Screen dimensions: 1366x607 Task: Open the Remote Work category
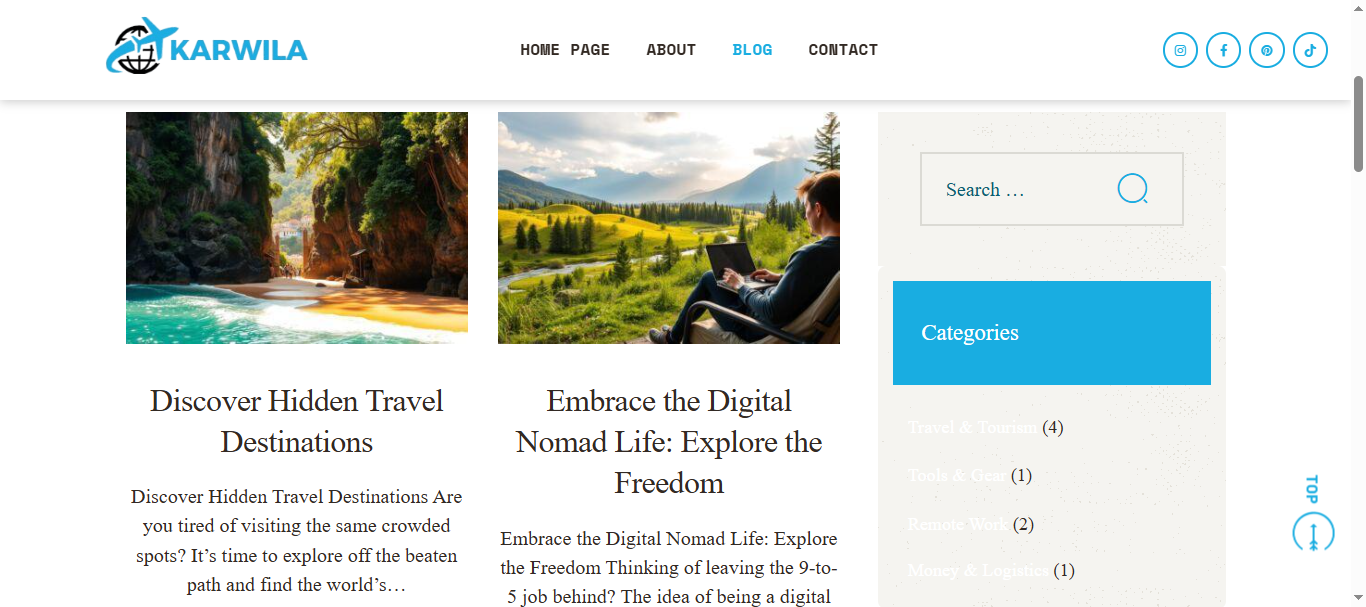pyautogui.click(x=958, y=525)
